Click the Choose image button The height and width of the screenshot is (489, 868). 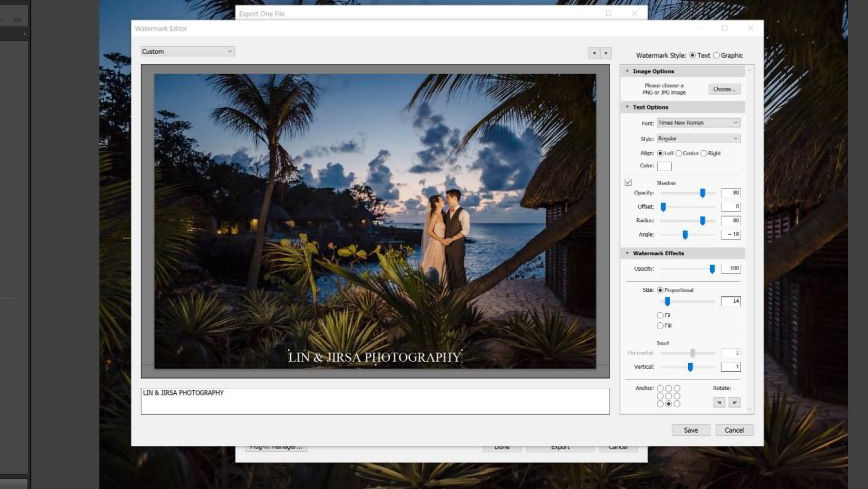724,89
